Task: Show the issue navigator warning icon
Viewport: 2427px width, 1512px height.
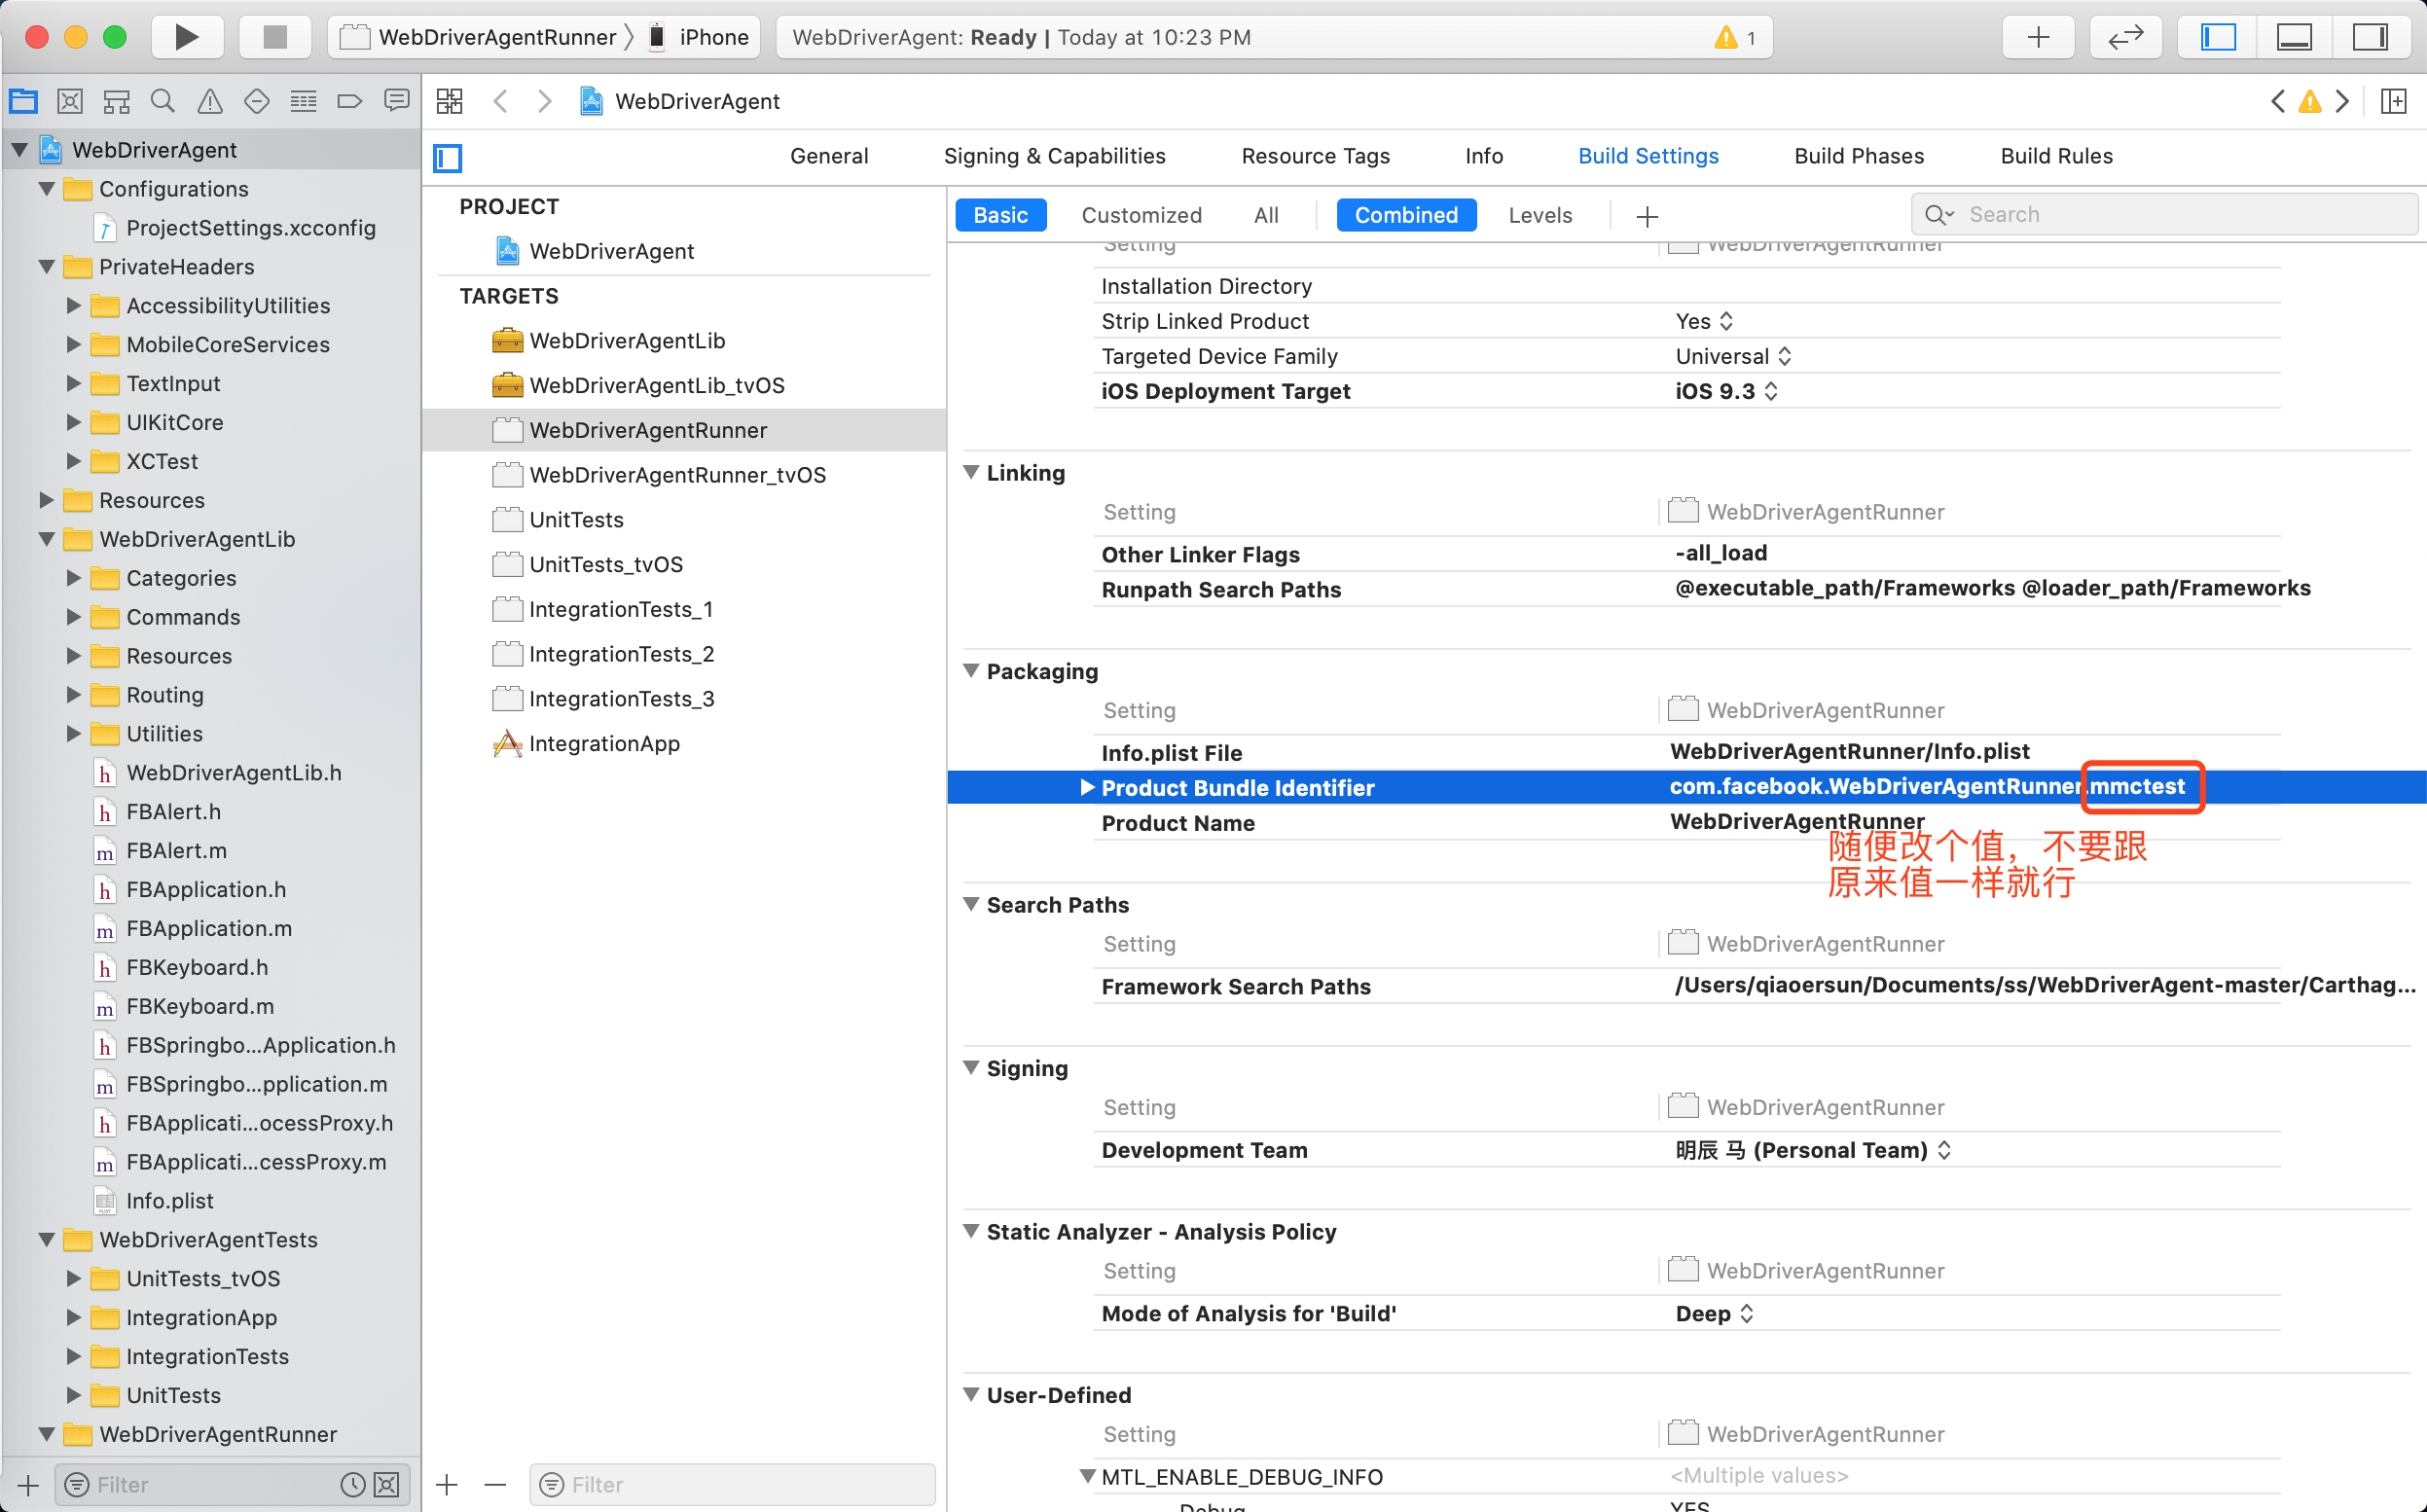Action: click(209, 101)
